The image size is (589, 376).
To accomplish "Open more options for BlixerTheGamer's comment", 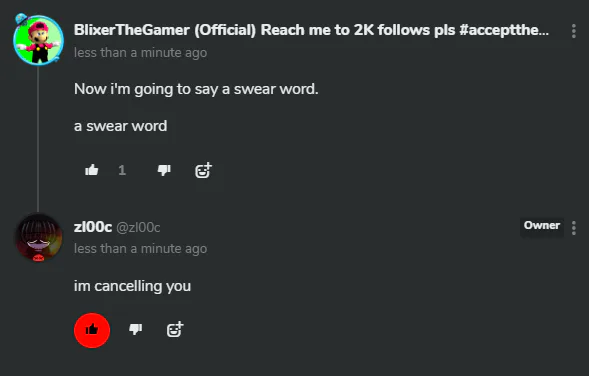I will click(574, 31).
